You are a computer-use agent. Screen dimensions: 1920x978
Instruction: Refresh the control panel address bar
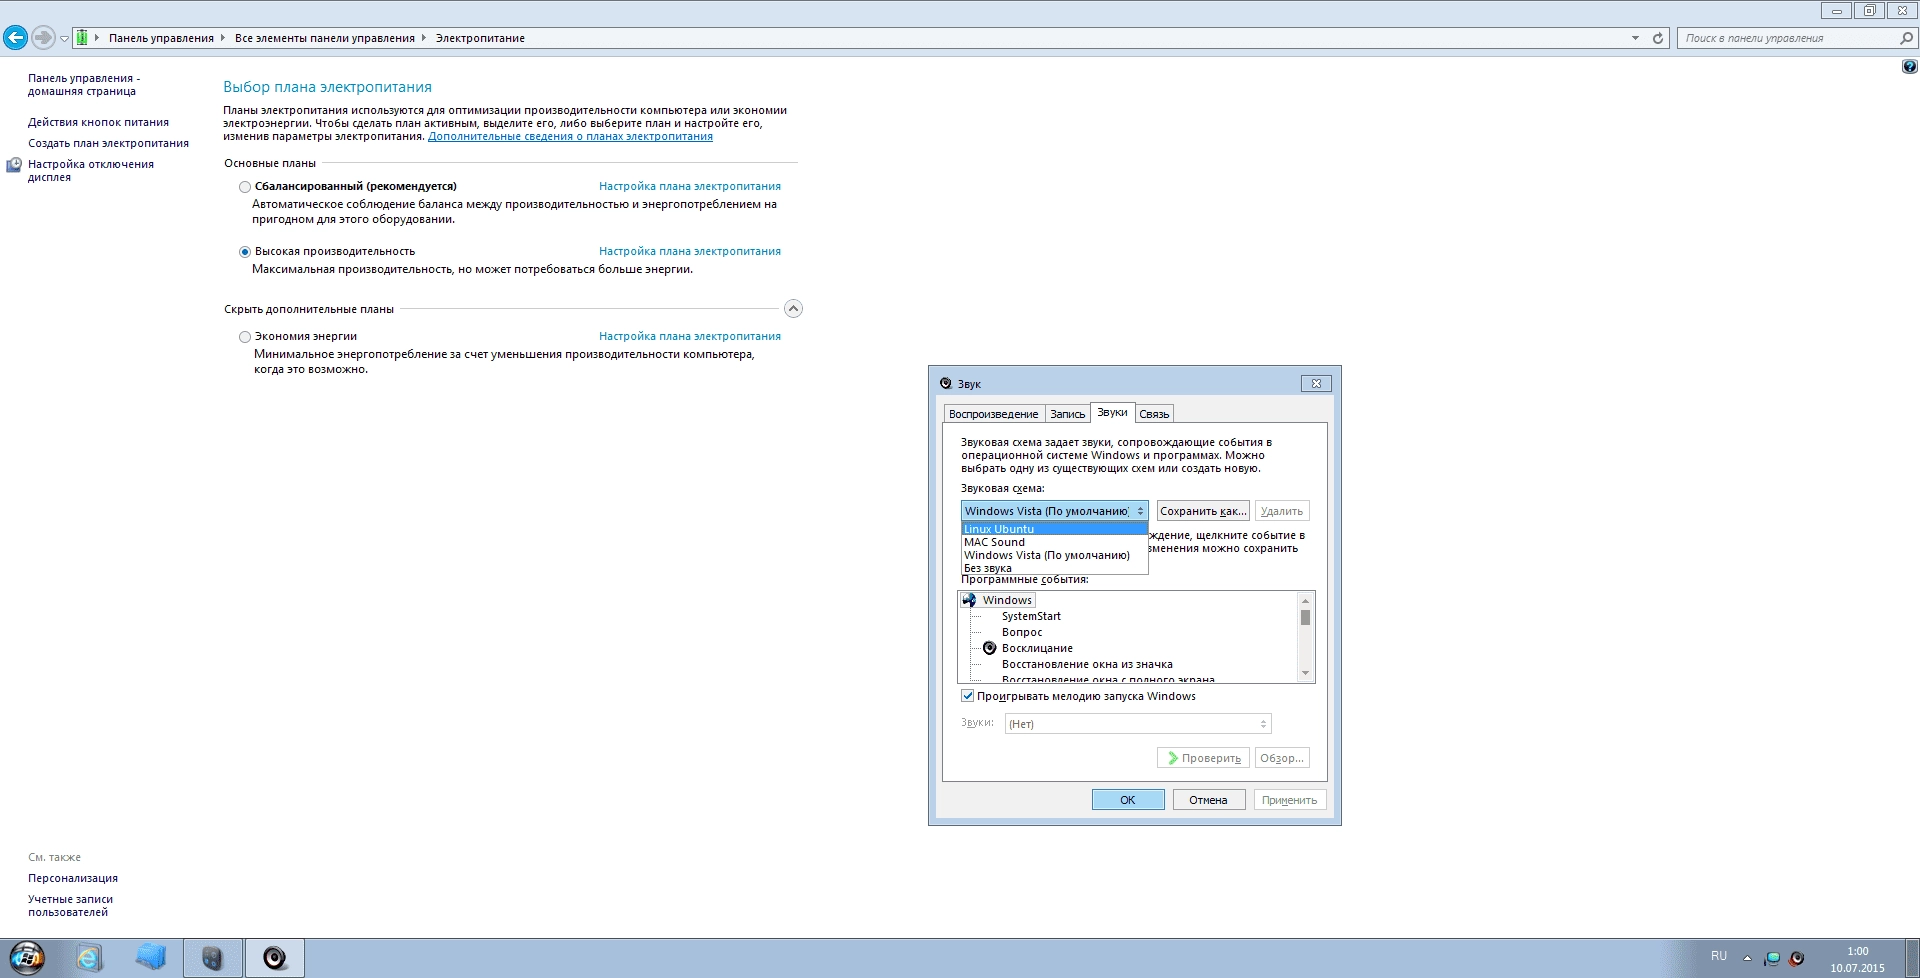pyautogui.click(x=1658, y=38)
